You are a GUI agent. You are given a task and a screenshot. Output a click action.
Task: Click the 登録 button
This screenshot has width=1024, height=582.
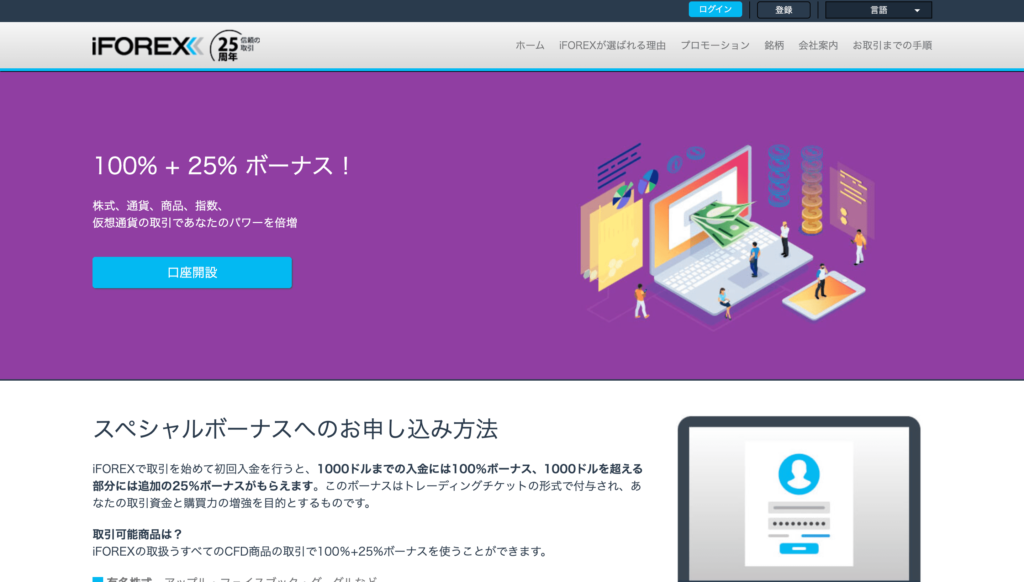tap(784, 10)
